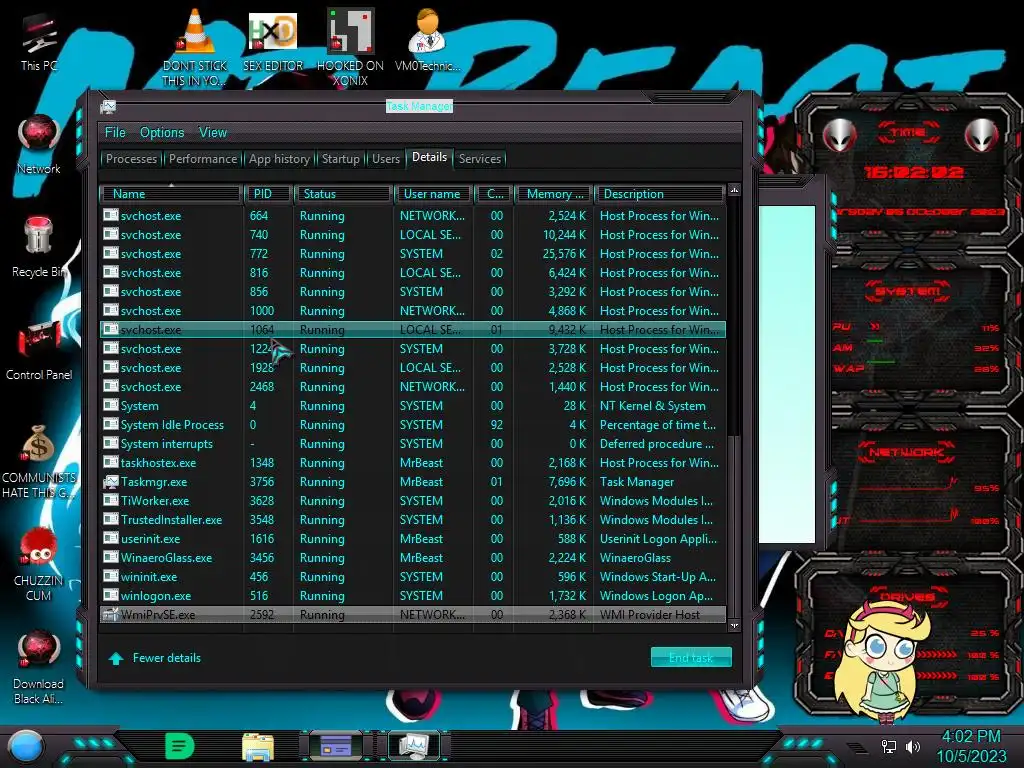The image size is (1024, 768).
Task: Select the WinaeroGlass.exe row
Action: [413, 558]
